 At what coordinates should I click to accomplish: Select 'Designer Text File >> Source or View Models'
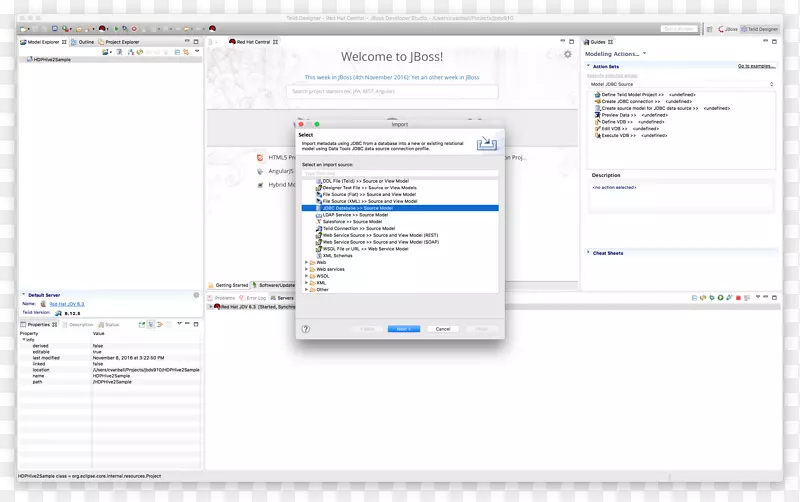coord(369,188)
